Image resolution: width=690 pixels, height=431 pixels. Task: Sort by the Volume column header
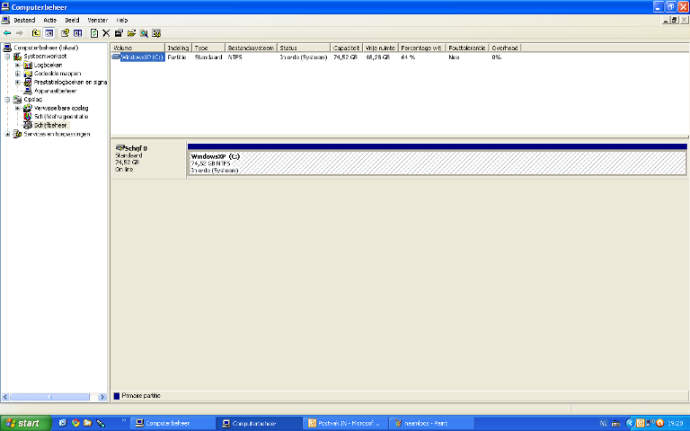click(x=138, y=48)
